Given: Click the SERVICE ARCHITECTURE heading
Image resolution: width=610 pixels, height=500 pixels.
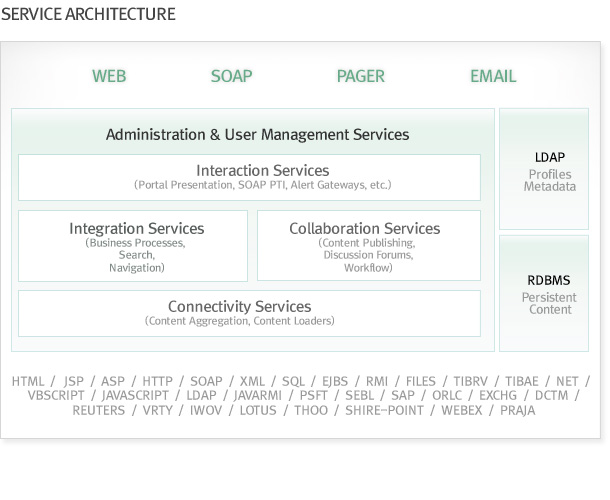Looking at the screenshot, I should (88, 14).
